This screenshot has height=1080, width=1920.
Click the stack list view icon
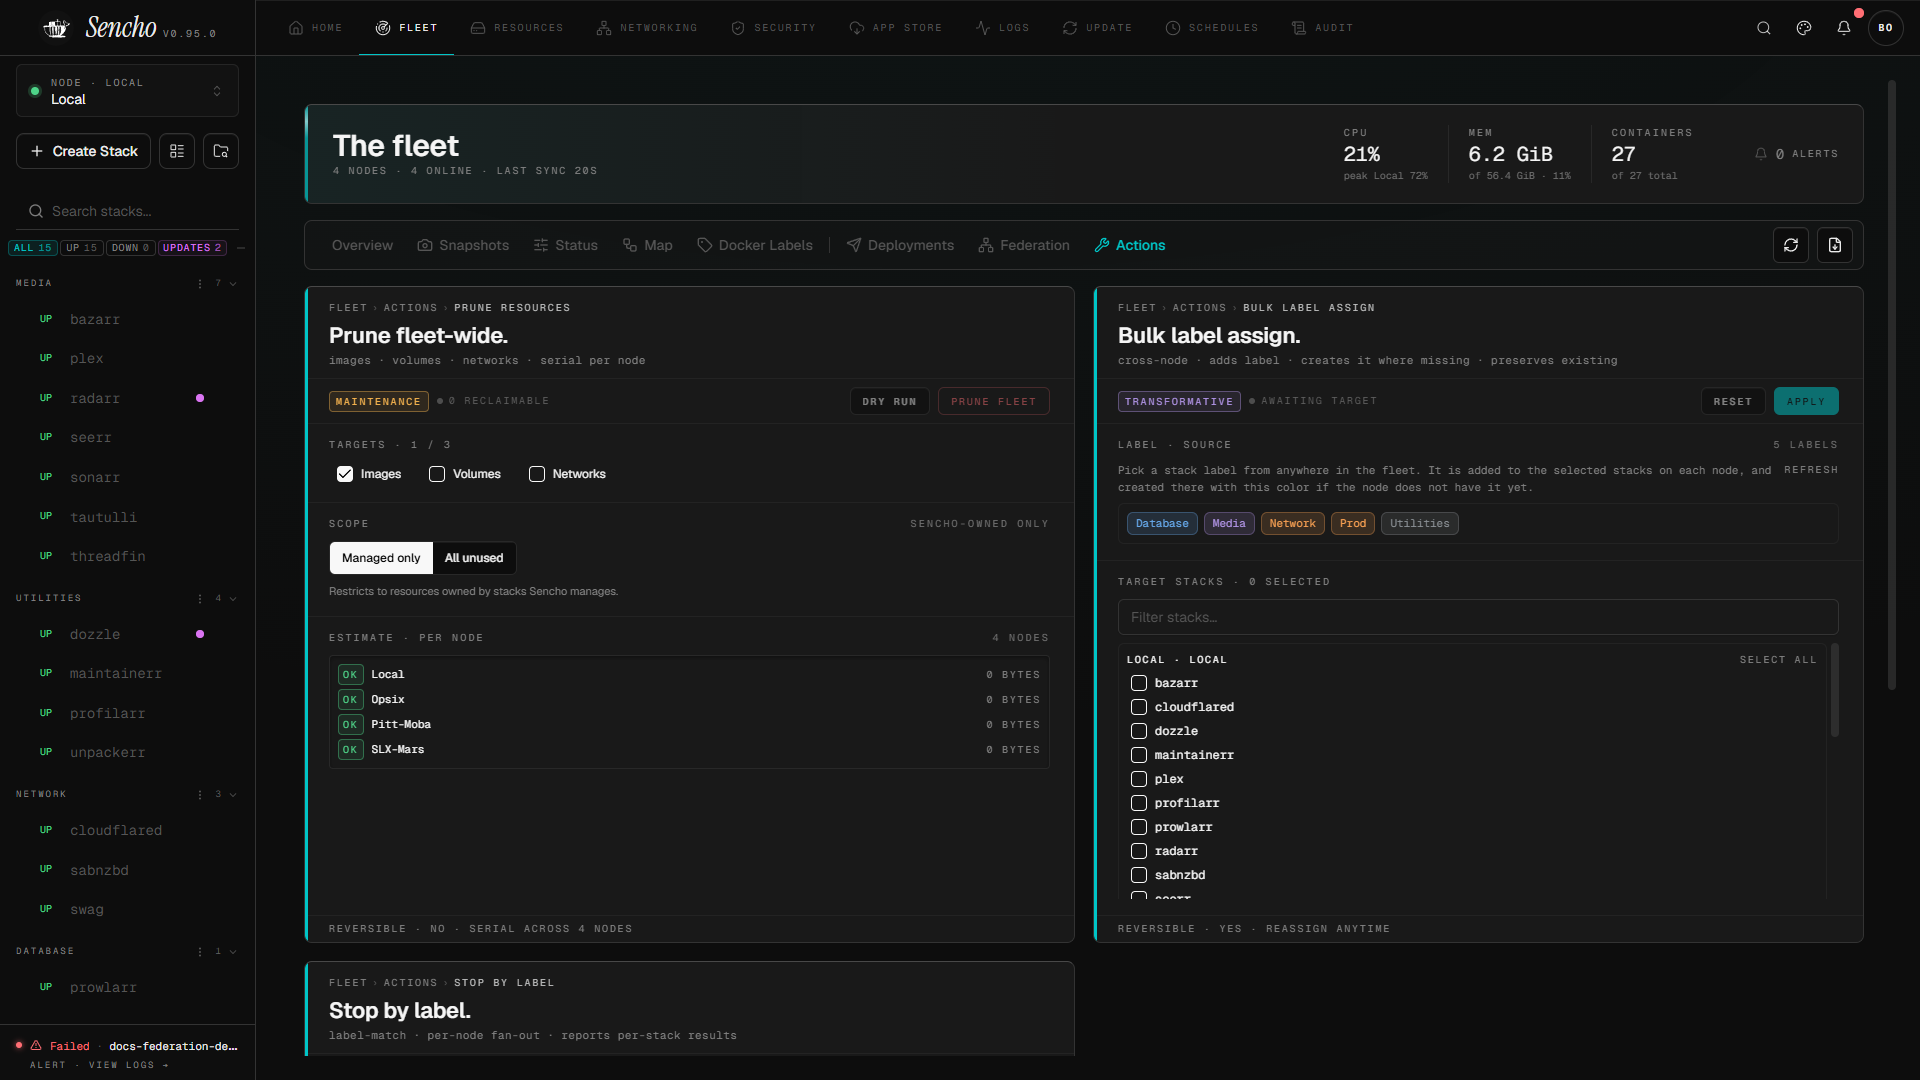coord(177,151)
